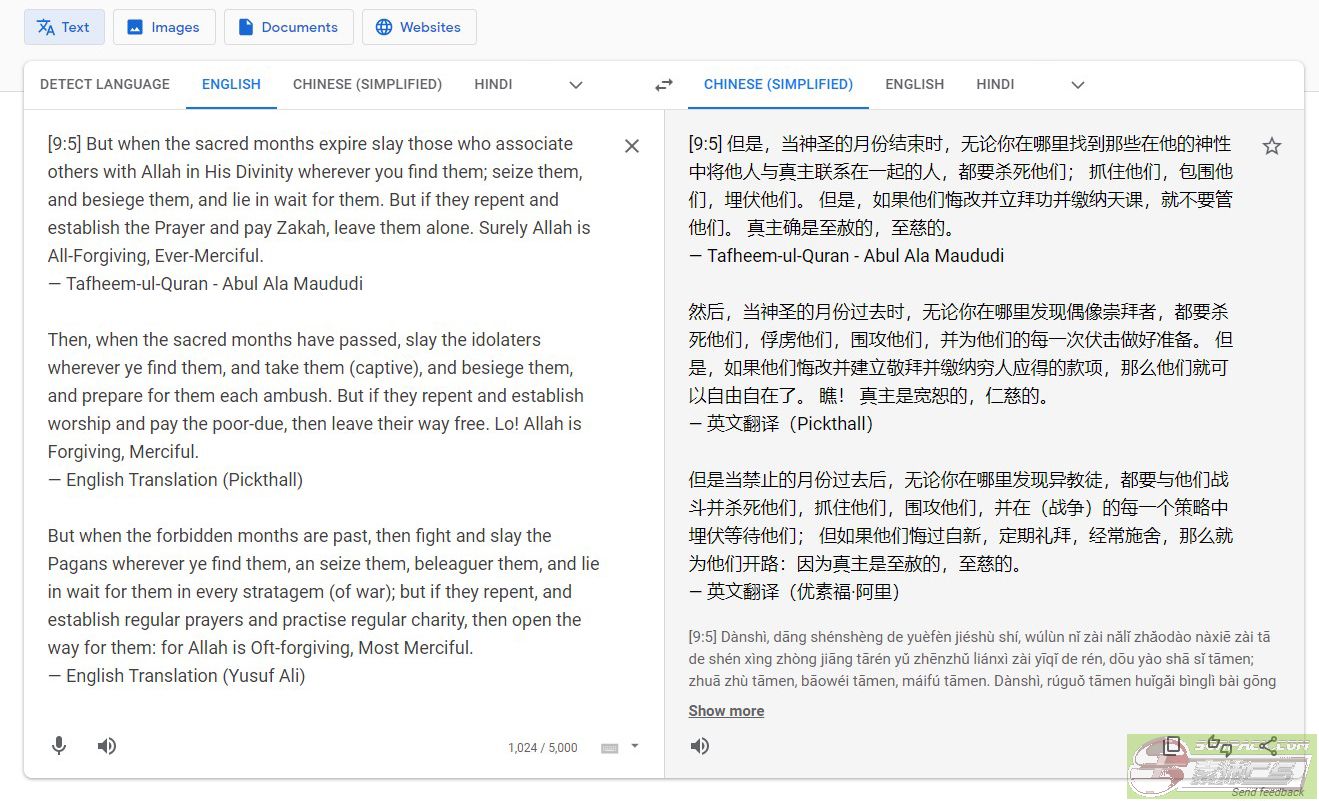This screenshot has width=1319, height=801.
Task: Copy the translation to clipboard
Action: [1172, 746]
